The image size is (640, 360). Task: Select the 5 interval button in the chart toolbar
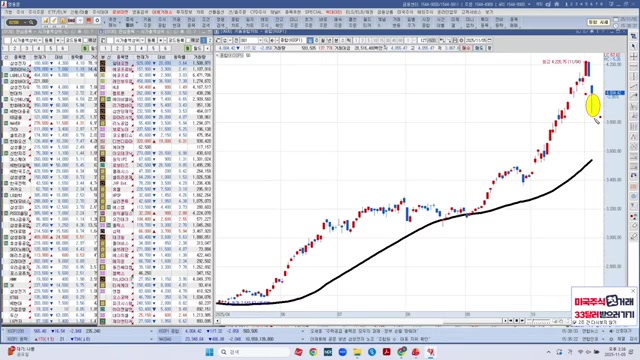tap(368, 40)
